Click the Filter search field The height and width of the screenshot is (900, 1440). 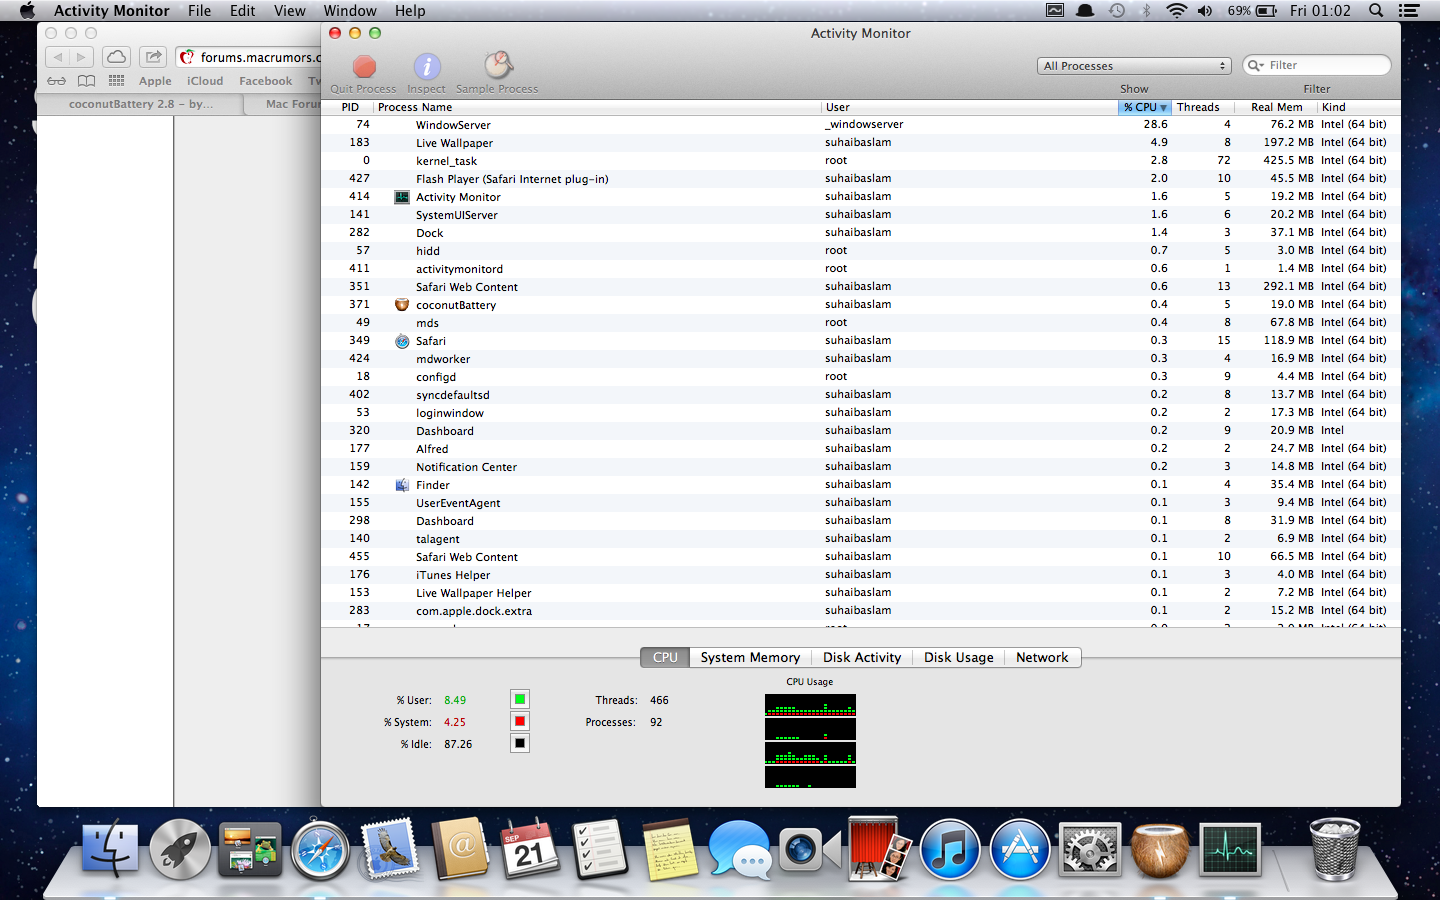(x=1316, y=65)
